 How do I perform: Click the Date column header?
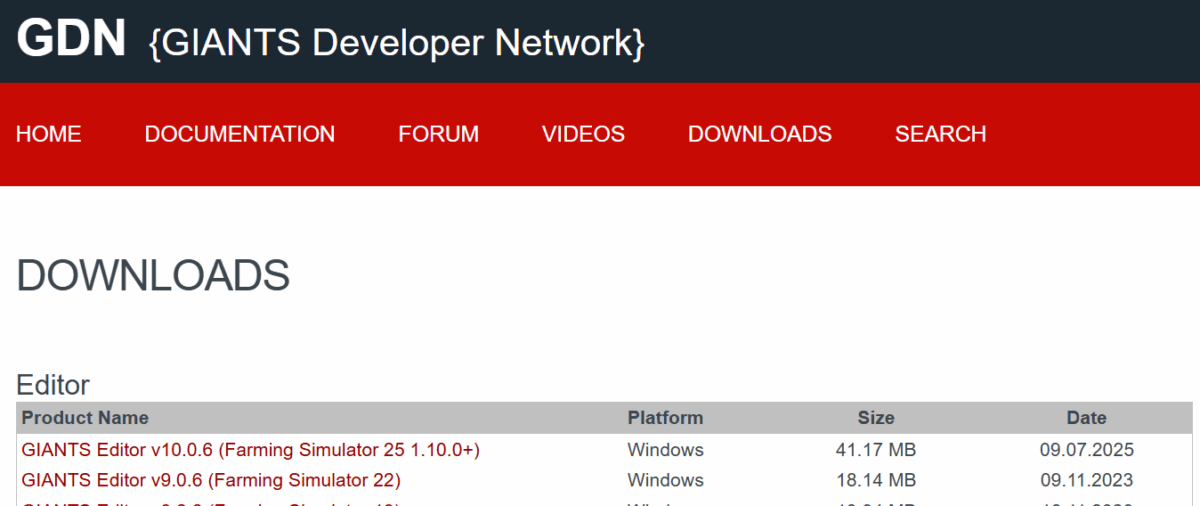(x=1087, y=418)
